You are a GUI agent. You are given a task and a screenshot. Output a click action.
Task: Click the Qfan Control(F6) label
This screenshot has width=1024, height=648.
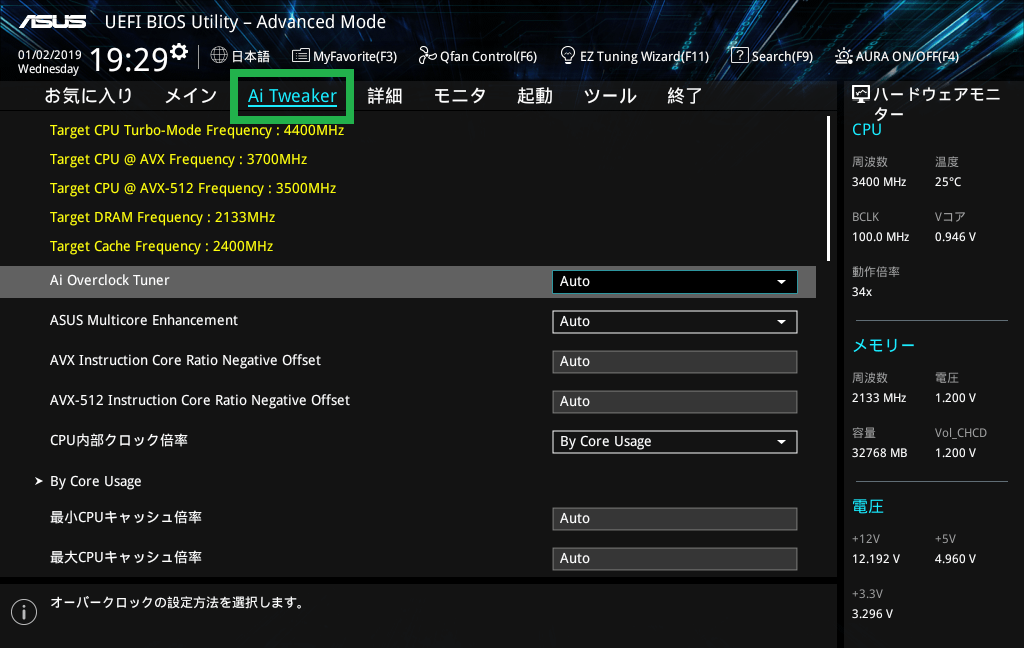pos(488,56)
